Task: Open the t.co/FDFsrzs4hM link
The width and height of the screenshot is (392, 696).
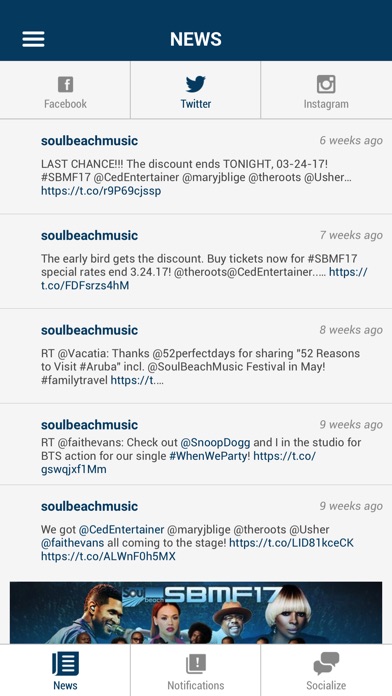Action: pyautogui.click(x=85, y=285)
